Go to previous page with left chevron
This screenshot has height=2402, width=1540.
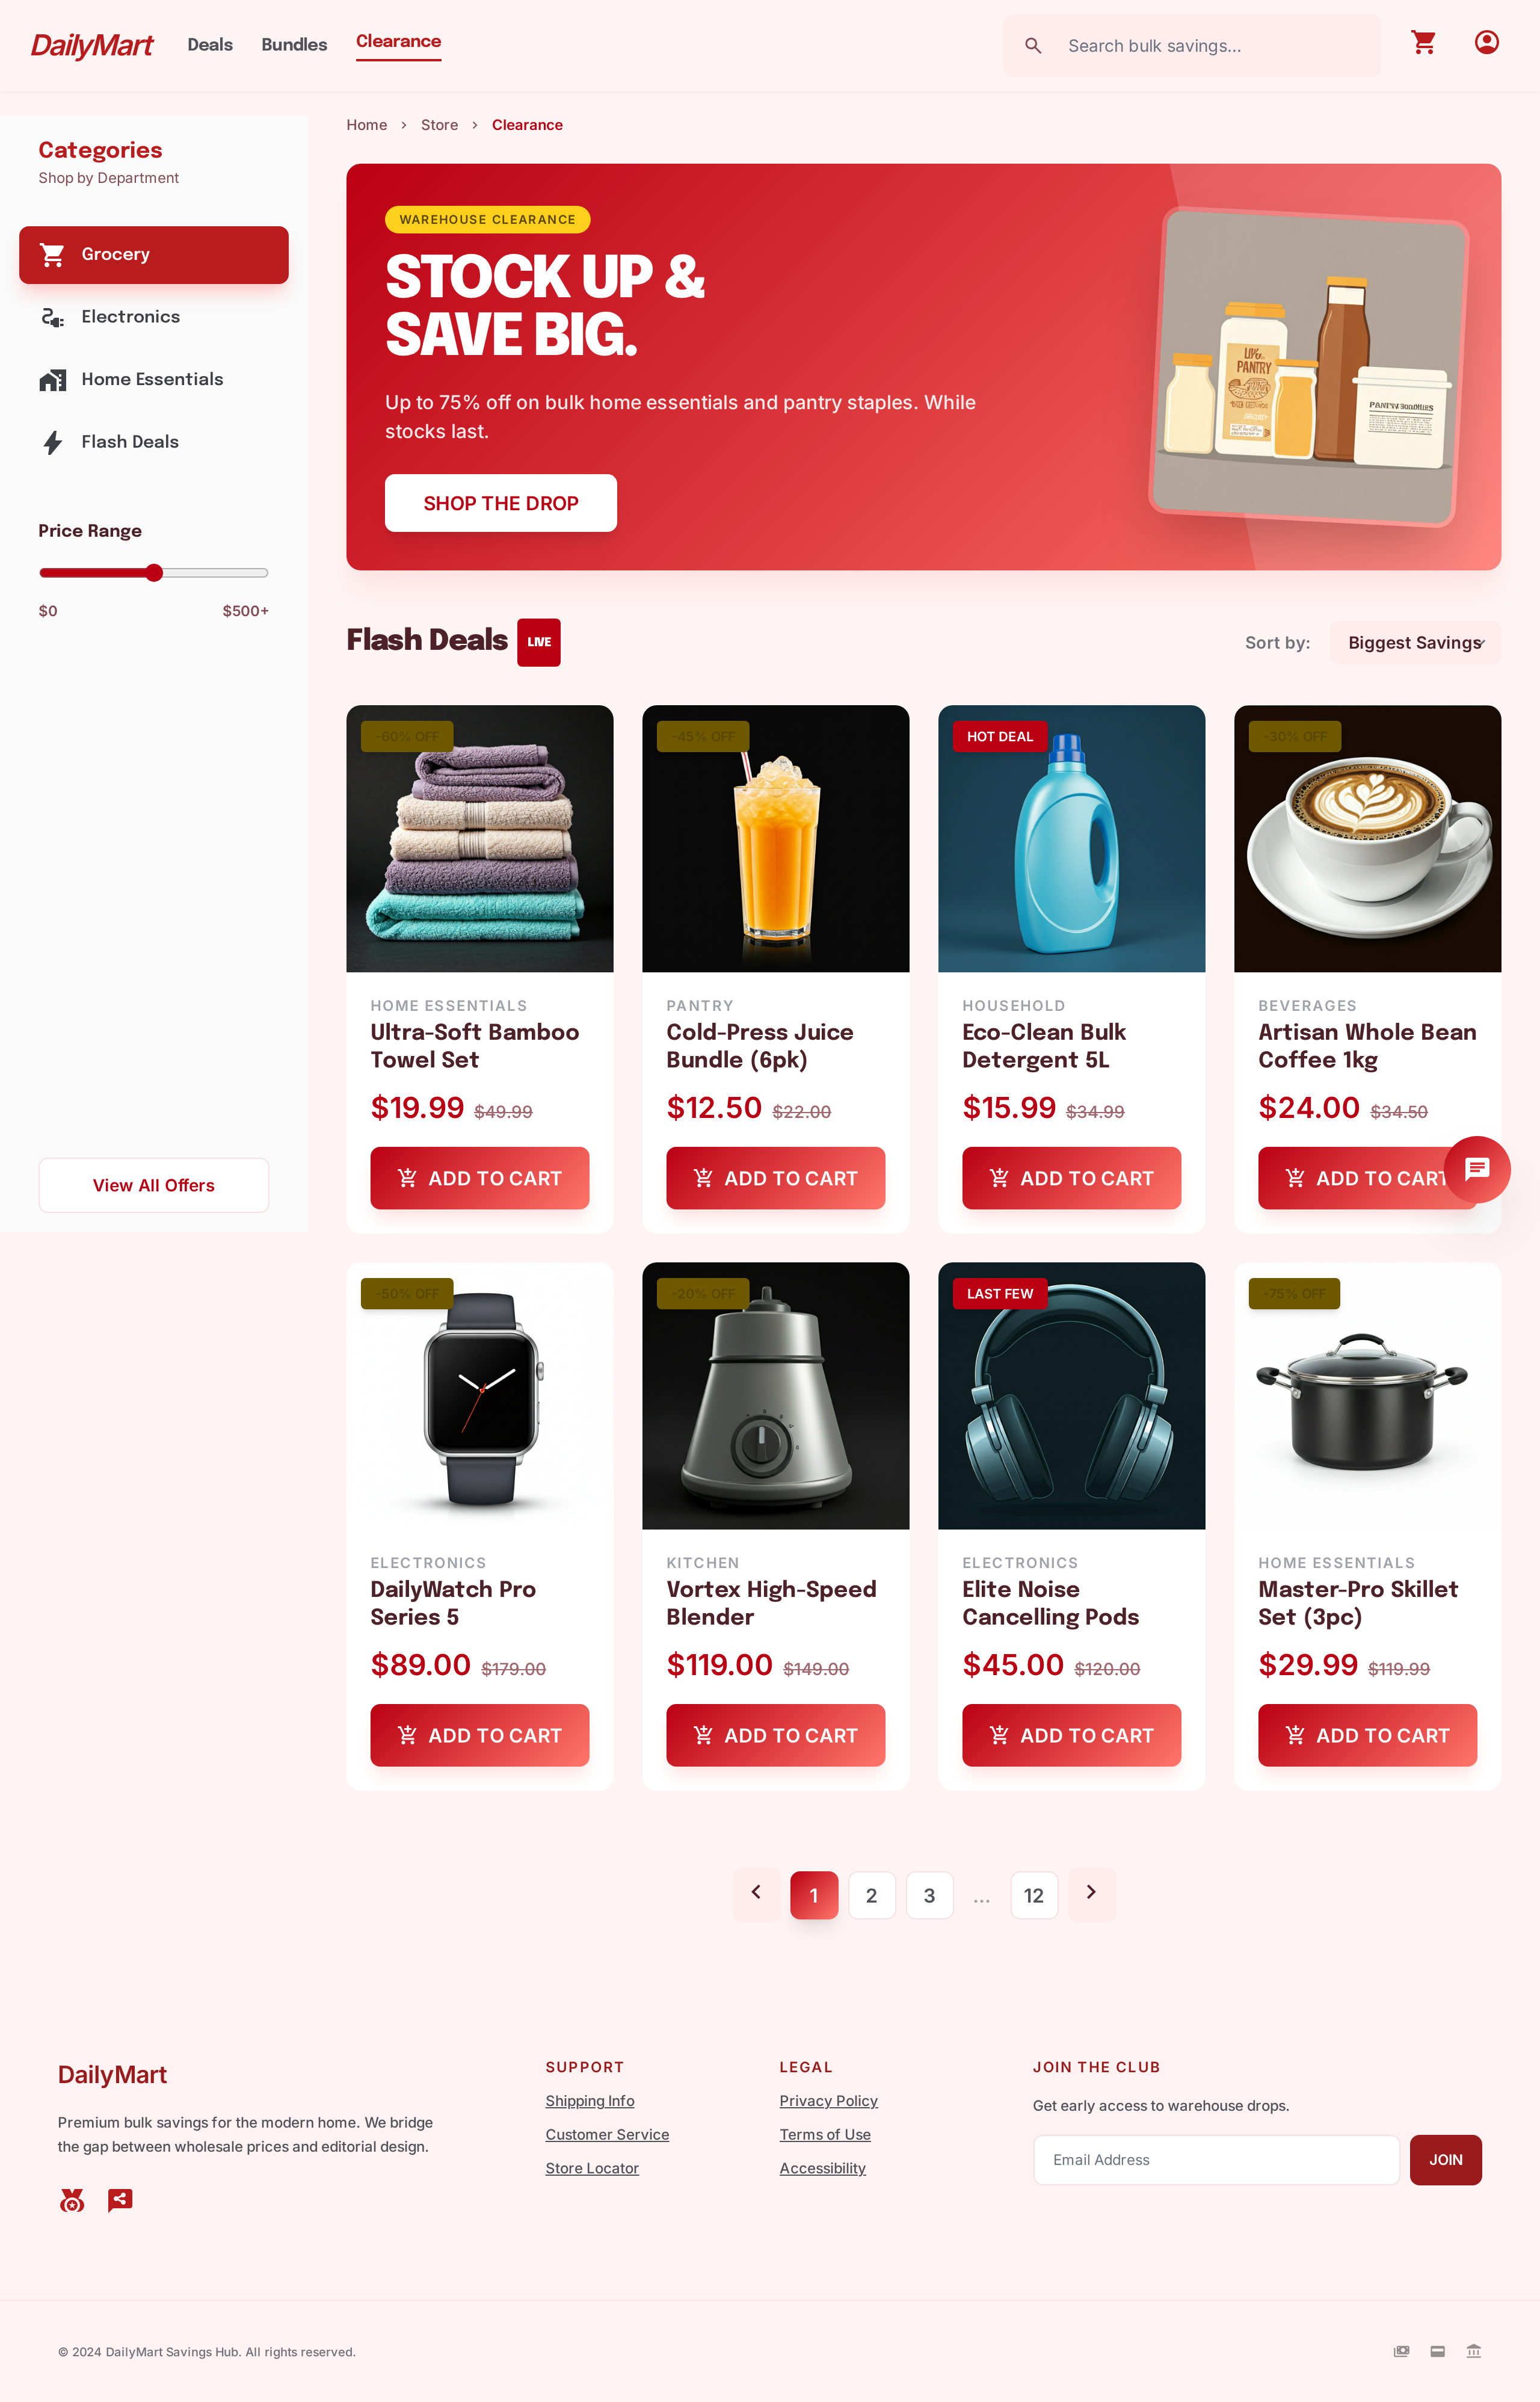(x=756, y=1893)
